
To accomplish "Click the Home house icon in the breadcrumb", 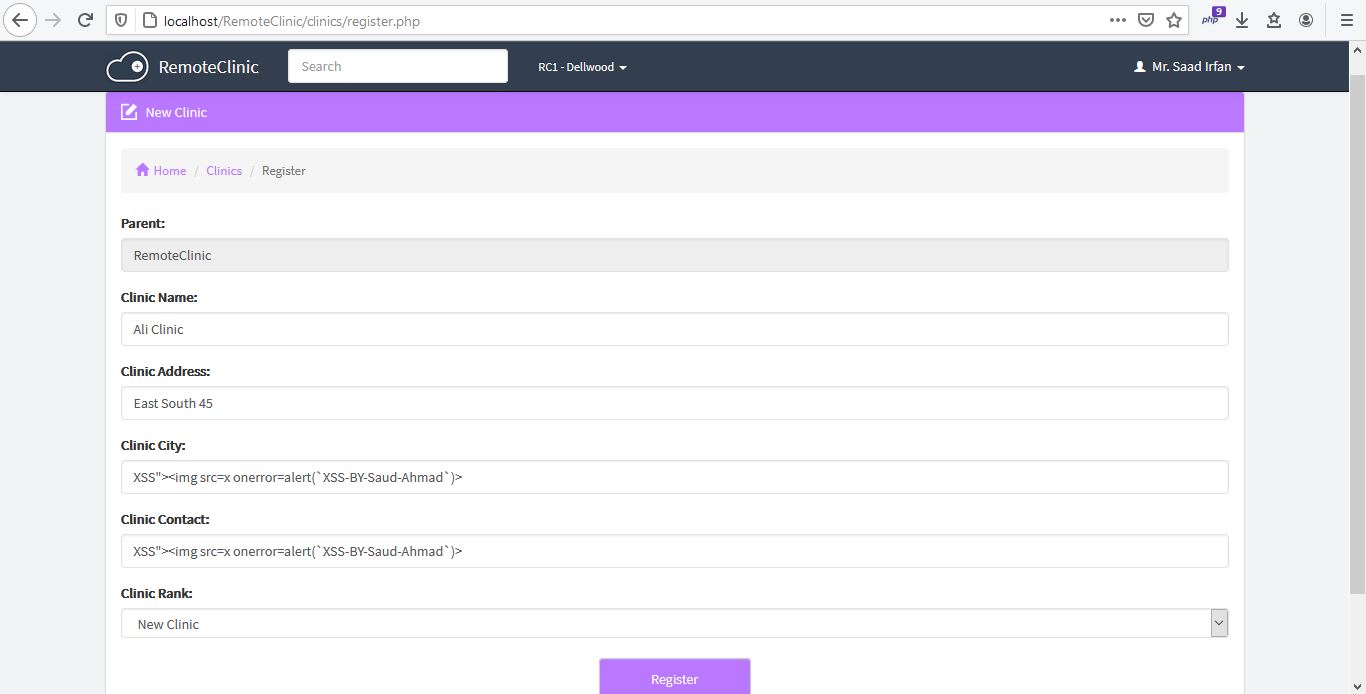I will pos(143,170).
